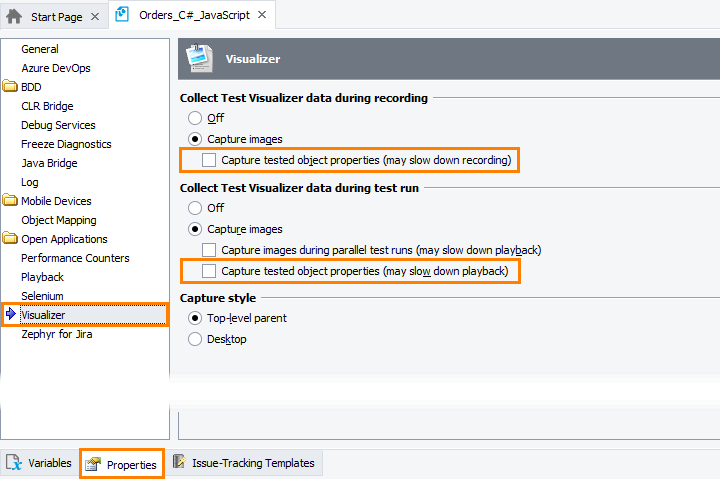Click the Orders_C#_JavaScript project tab icon
The image size is (720, 479).
(x=123, y=15)
